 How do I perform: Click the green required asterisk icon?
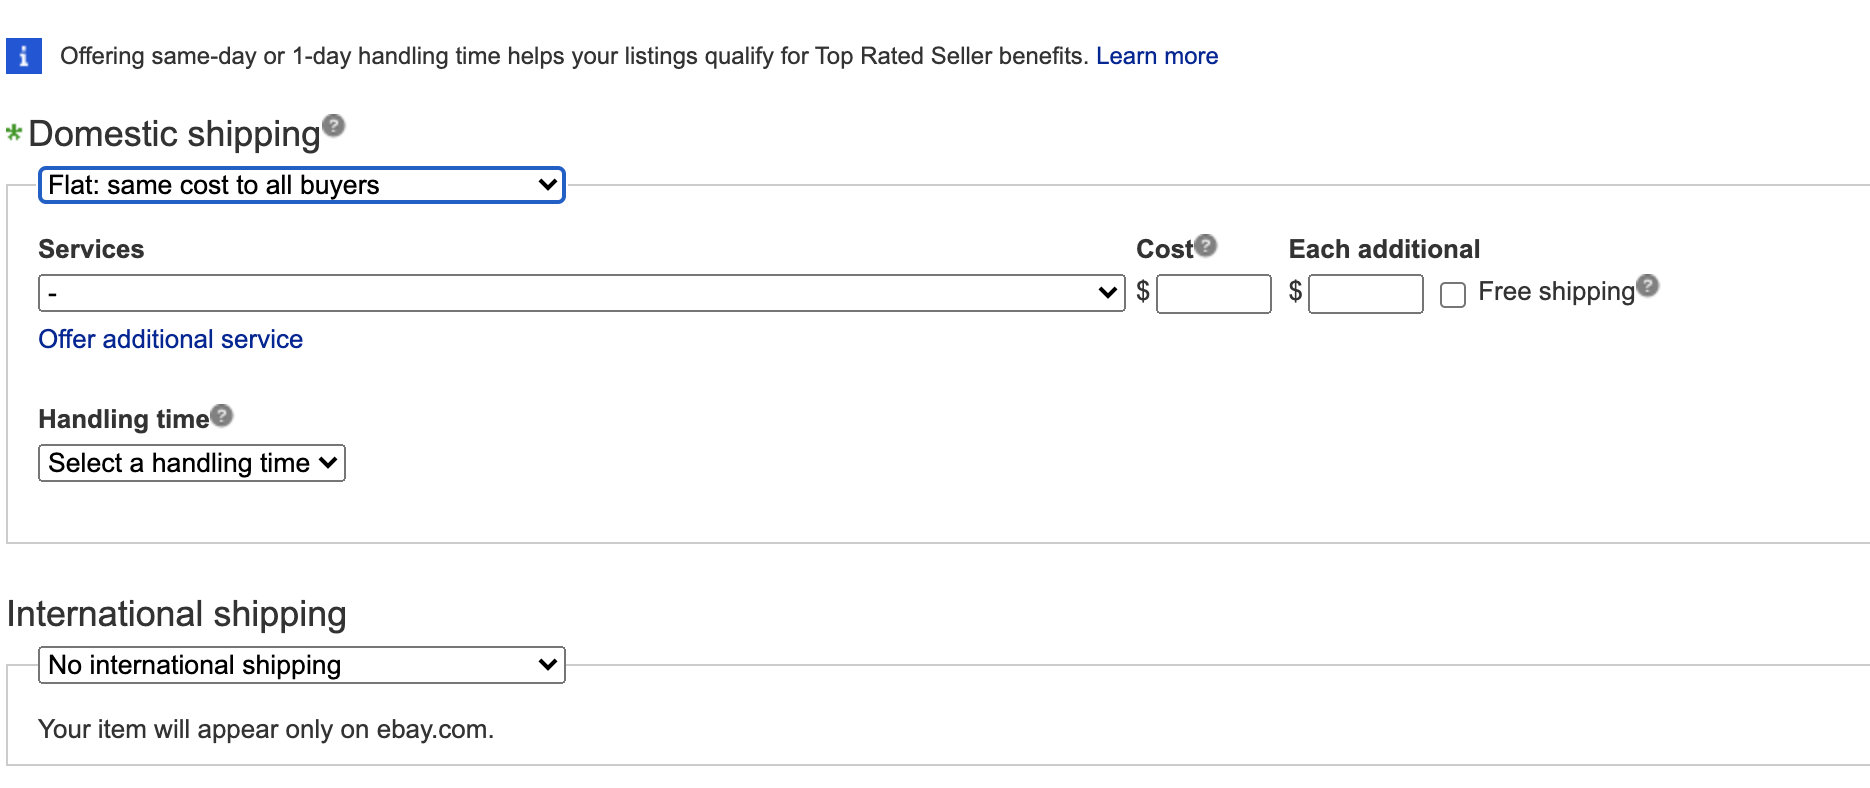click(14, 133)
